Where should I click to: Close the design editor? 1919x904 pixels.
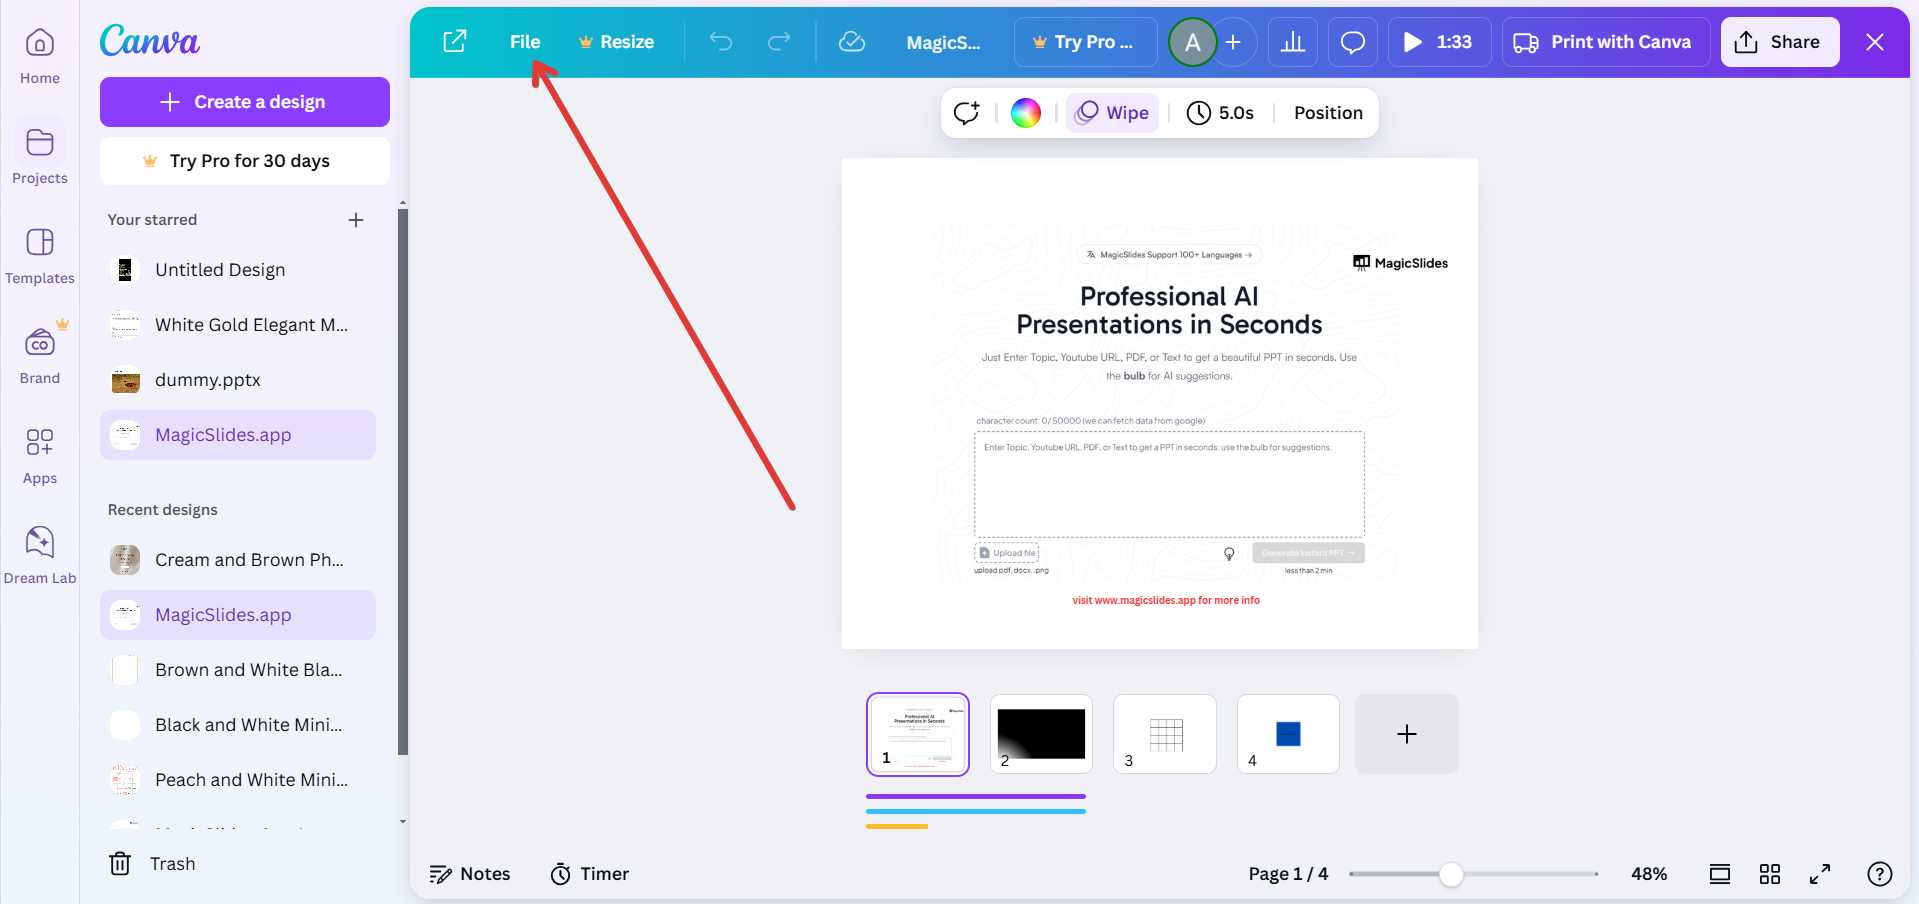click(1875, 42)
